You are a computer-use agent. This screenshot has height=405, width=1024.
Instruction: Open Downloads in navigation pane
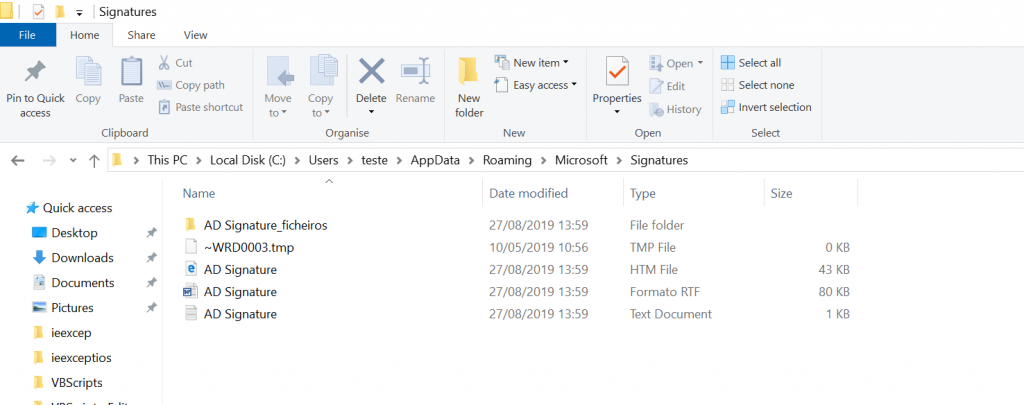[82, 257]
